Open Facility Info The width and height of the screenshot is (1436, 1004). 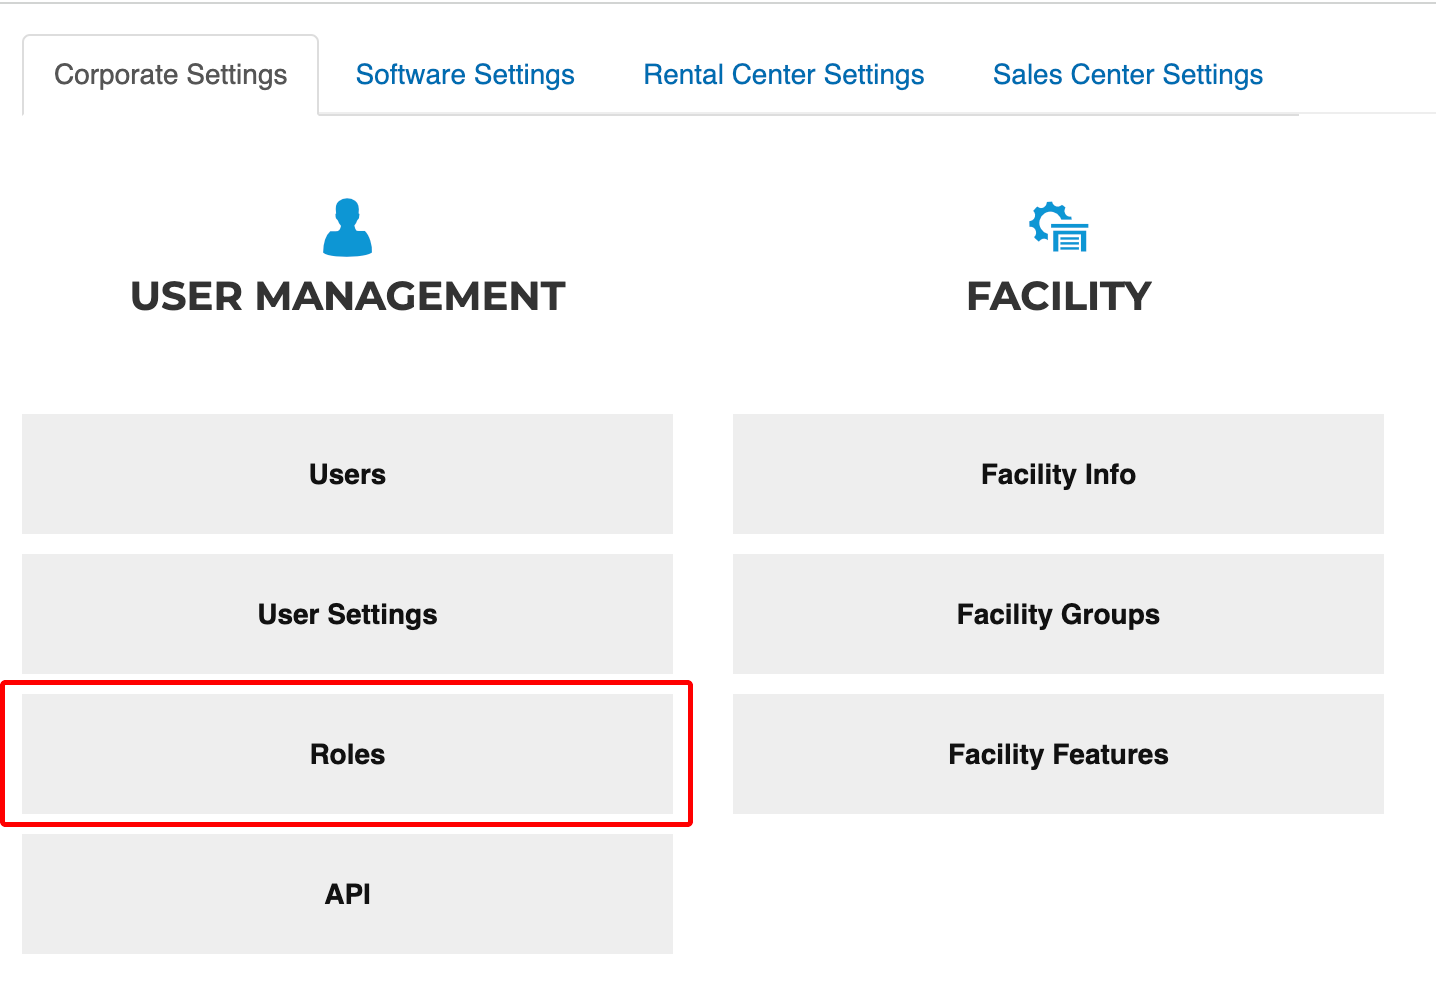point(1058,474)
